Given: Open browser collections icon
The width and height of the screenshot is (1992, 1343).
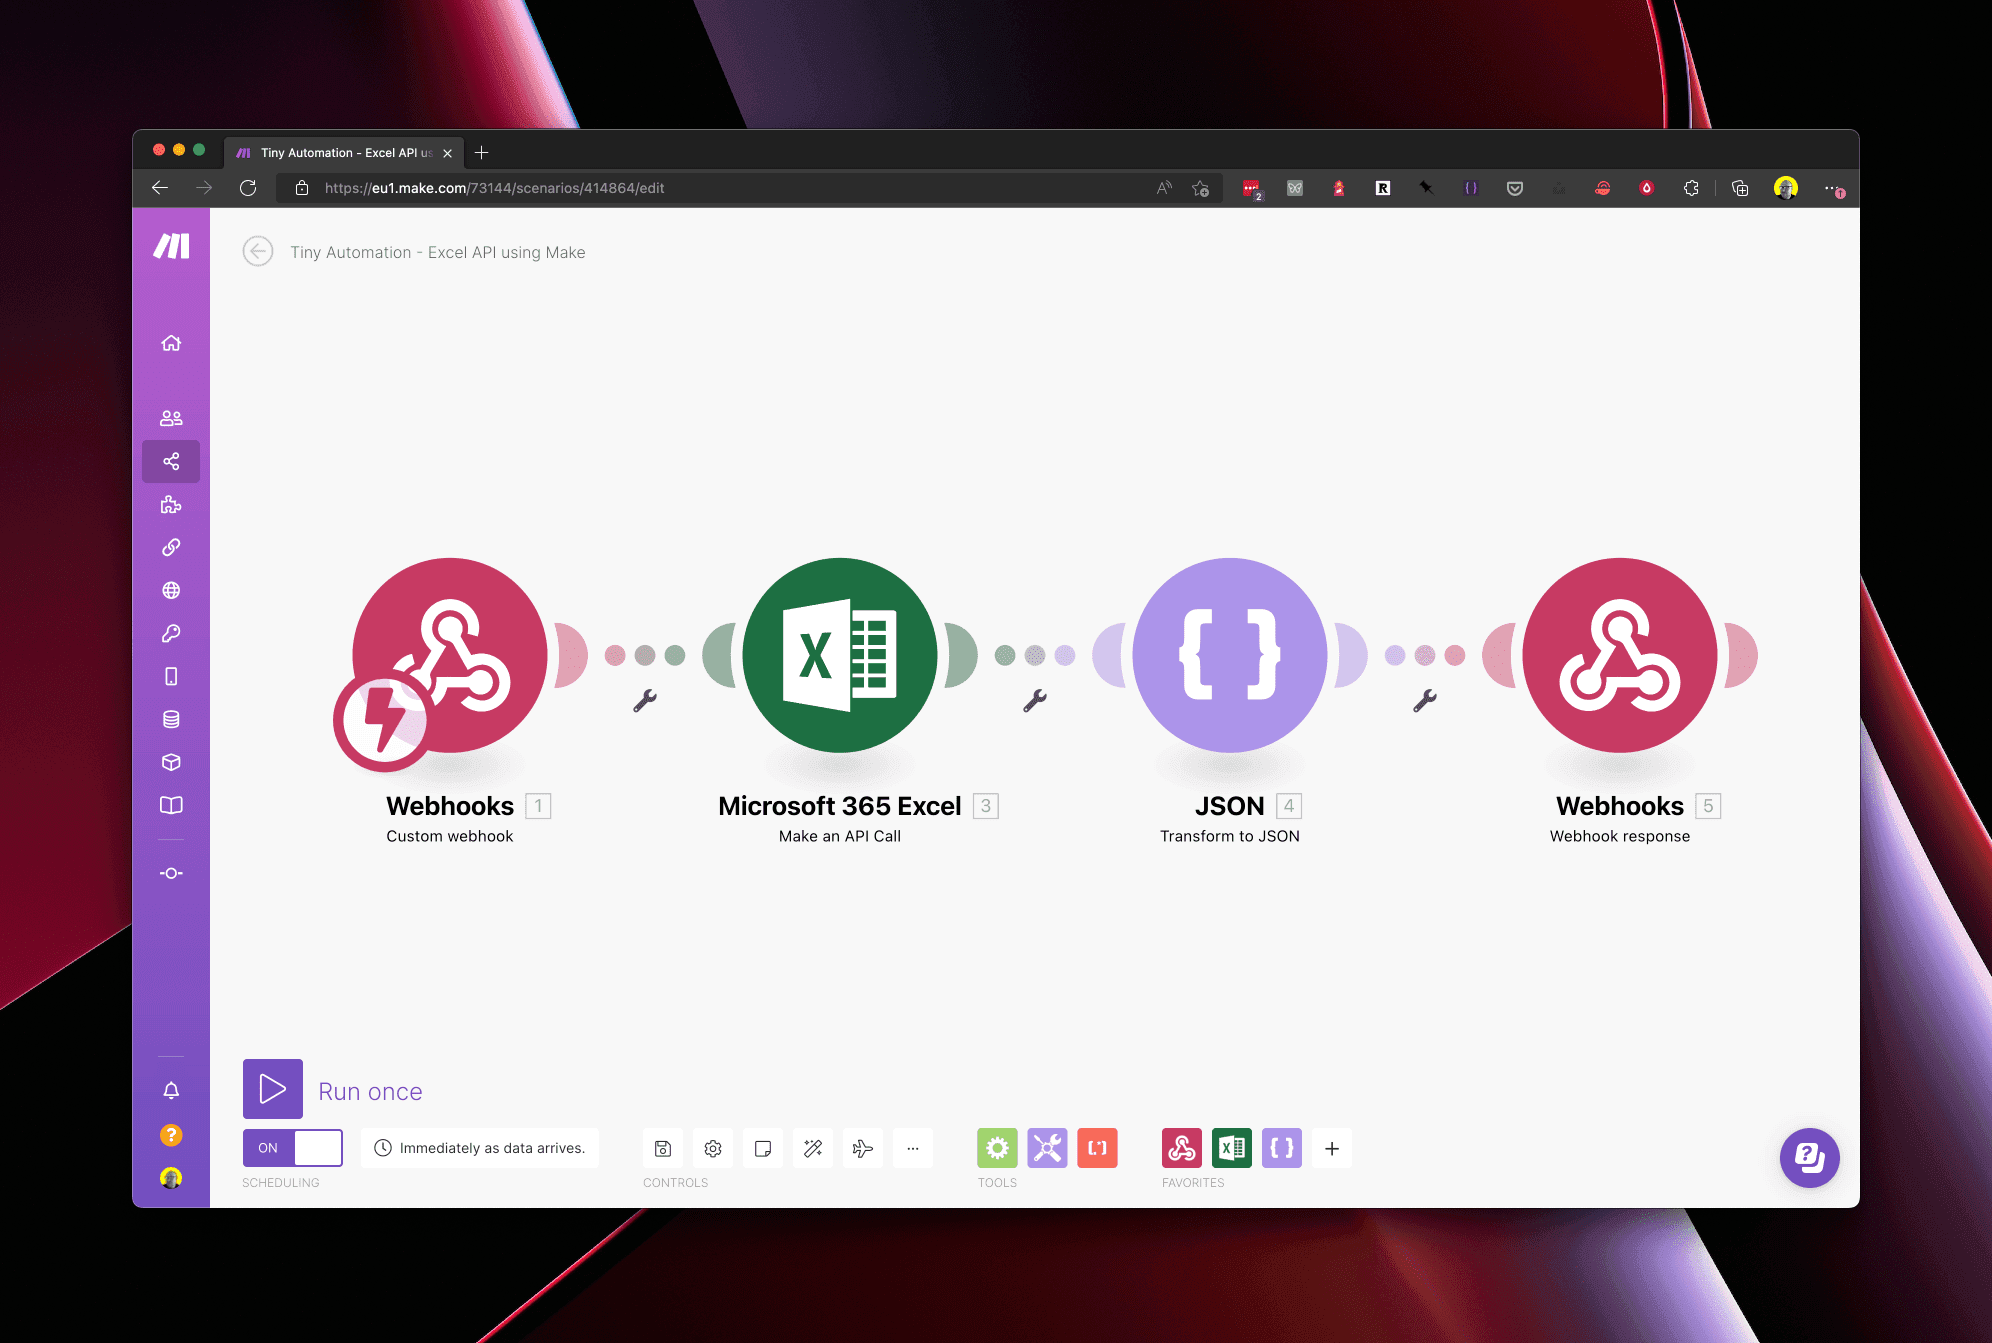Looking at the screenshot, I should pos(1740,188).
